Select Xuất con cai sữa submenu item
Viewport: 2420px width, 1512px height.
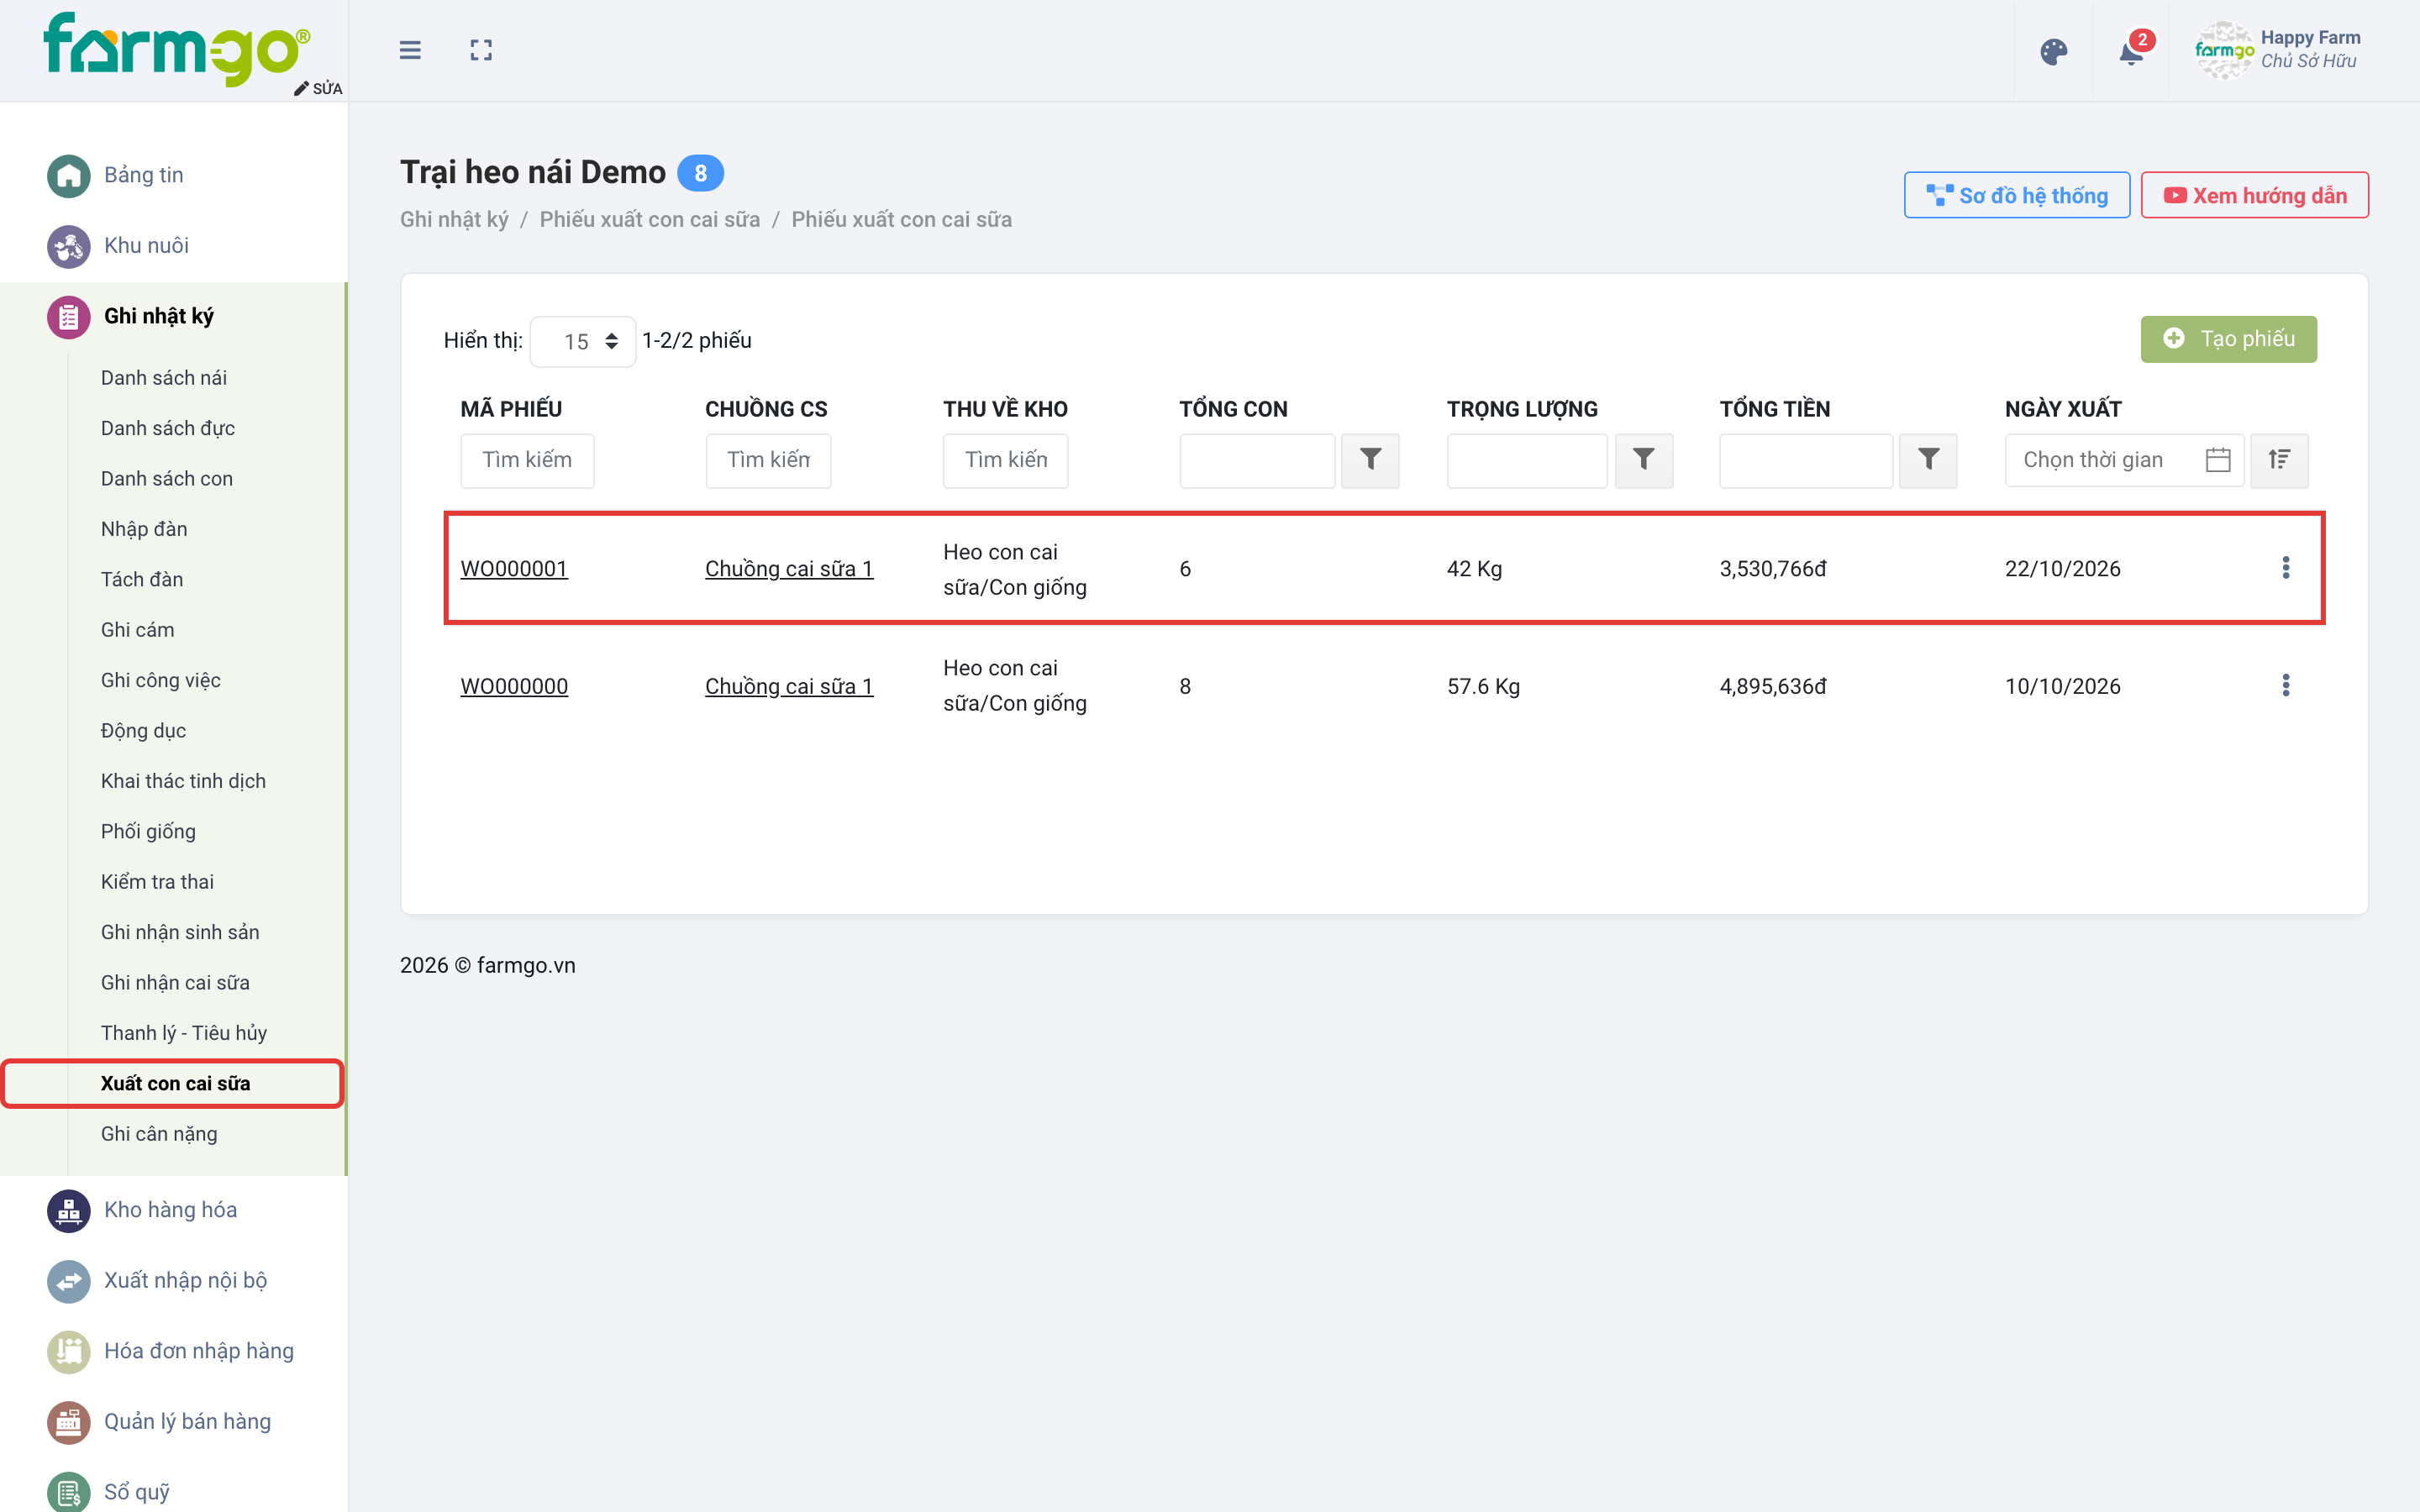click(x=175, y=1084)
